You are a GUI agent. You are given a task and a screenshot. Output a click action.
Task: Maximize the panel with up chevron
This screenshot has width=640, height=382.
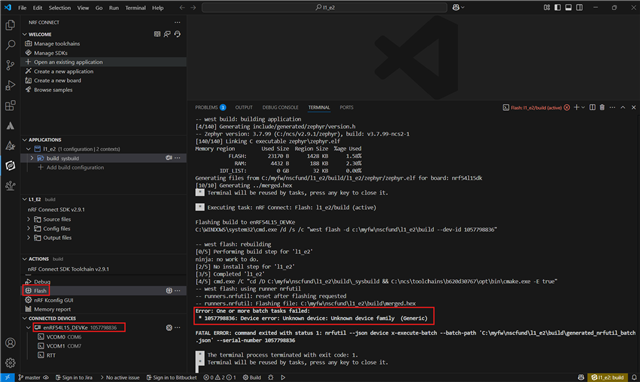pyautogui.click(x=623, y=107)
